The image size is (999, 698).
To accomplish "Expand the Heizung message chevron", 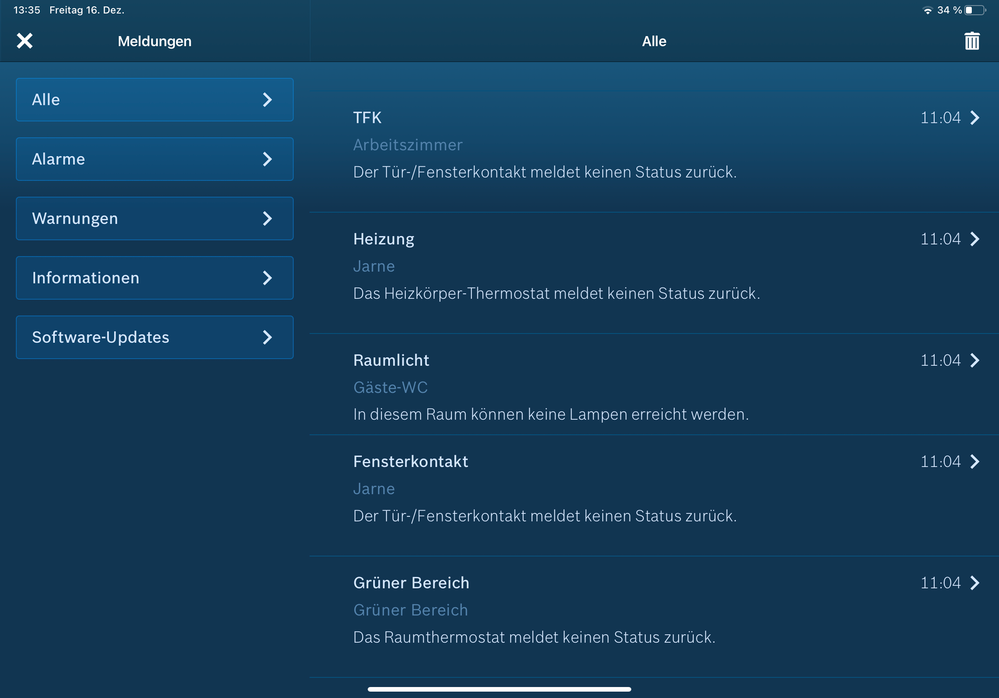I will pos(974,239).
